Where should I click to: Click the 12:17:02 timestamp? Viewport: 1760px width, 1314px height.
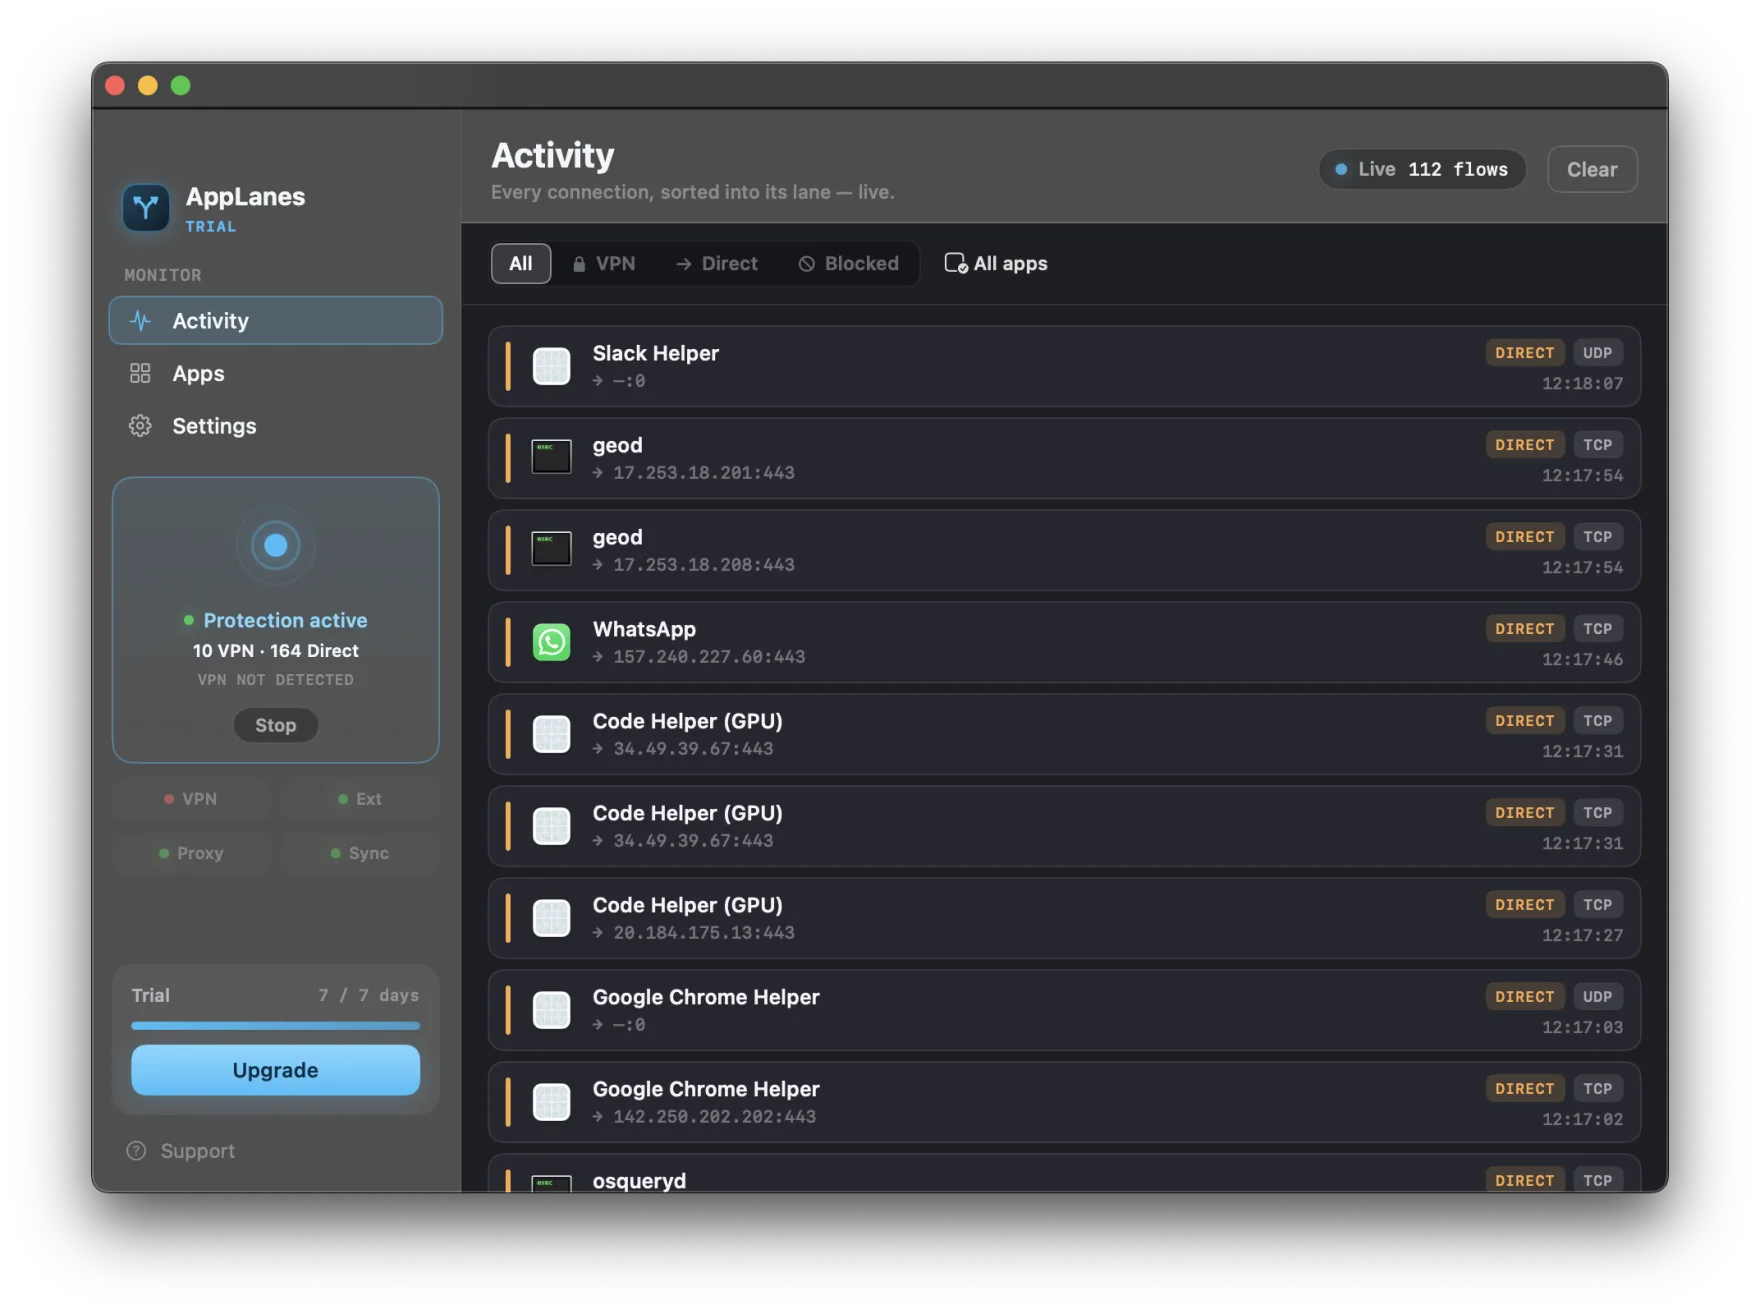coord(1582,1120)
